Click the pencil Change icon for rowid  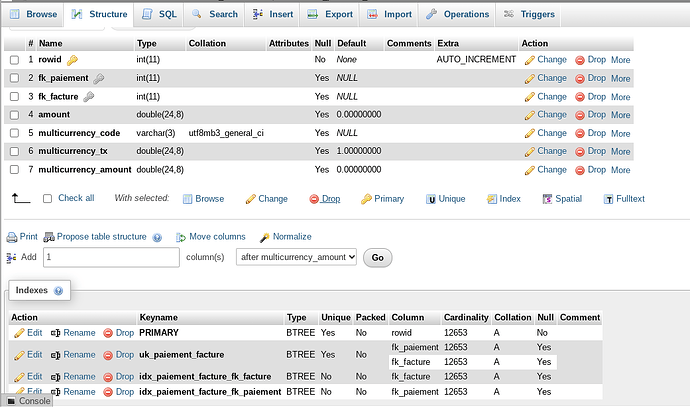(x=530, y=60)
